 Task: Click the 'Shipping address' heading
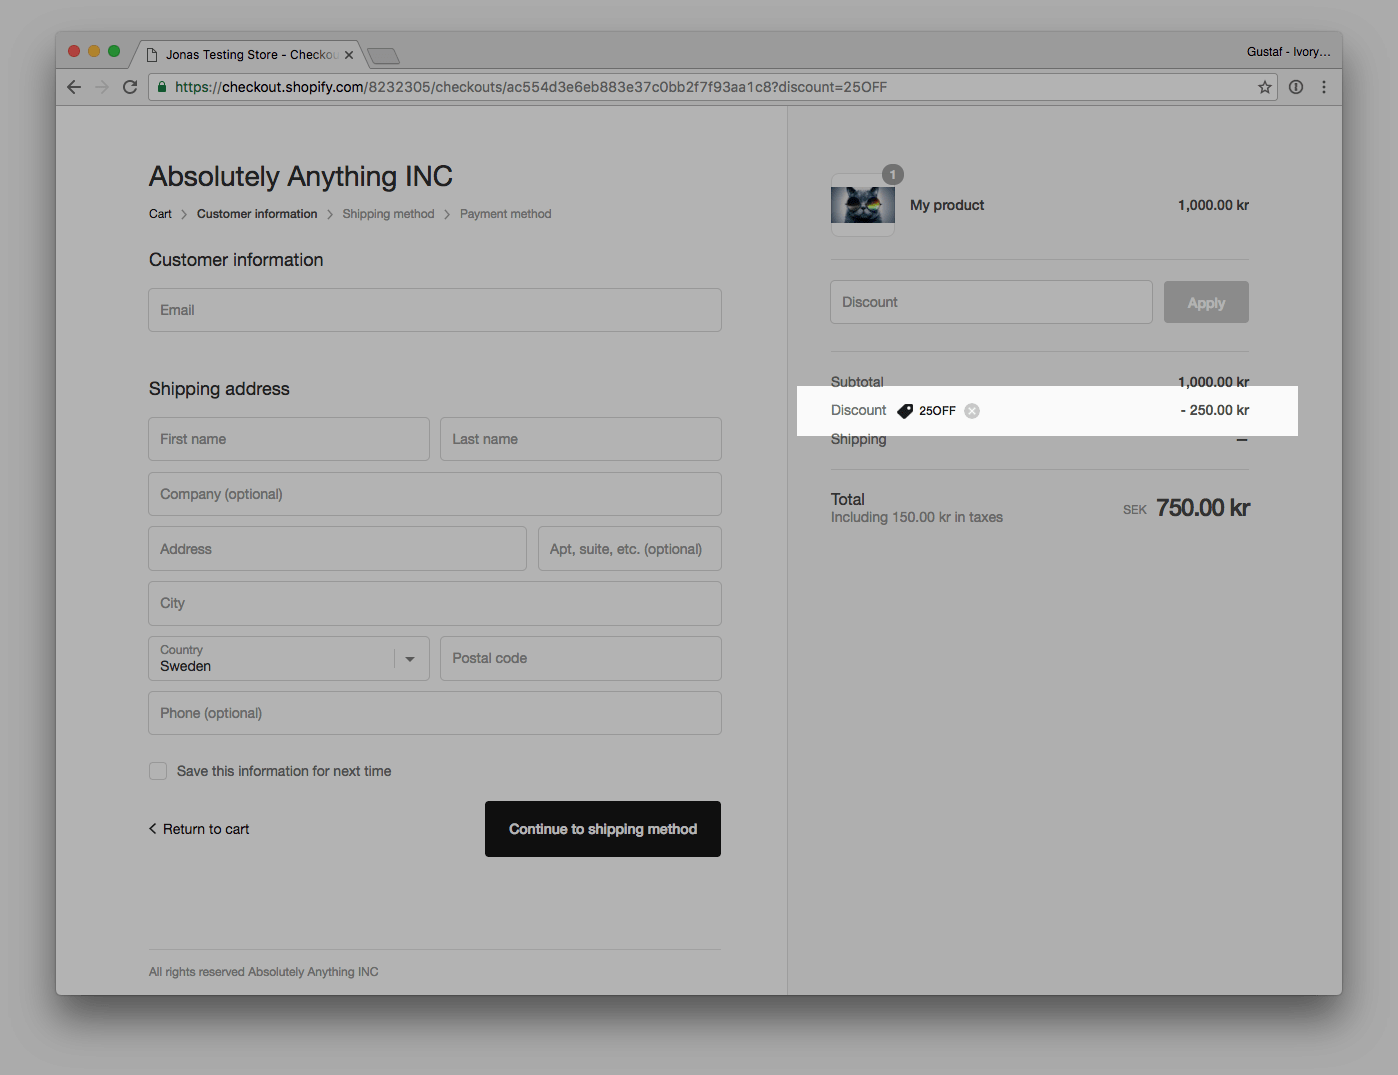point(219,389)
